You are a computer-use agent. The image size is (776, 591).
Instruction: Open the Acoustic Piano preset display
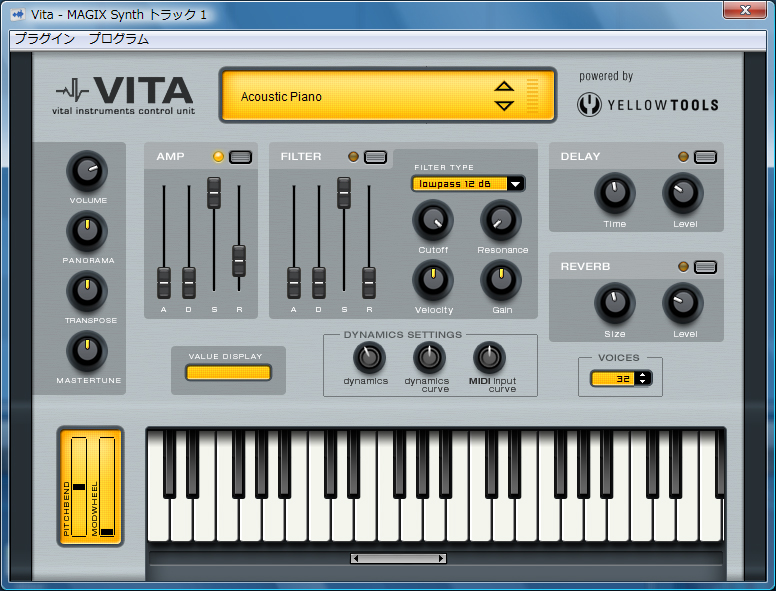click(x=388, y=95)
